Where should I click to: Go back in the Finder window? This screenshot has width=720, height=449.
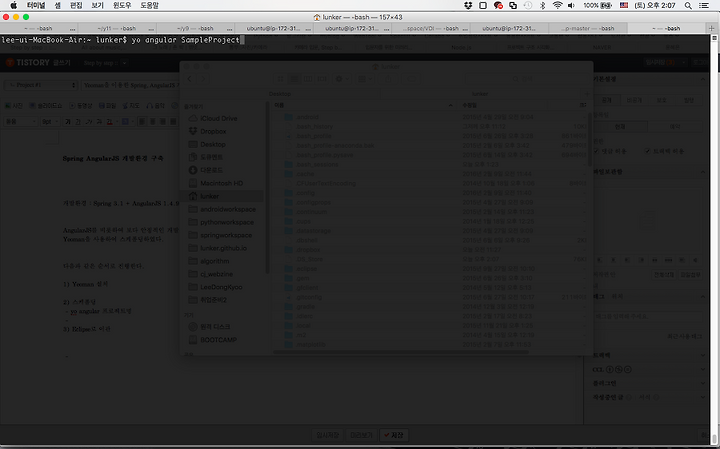(x=190, y=79)
